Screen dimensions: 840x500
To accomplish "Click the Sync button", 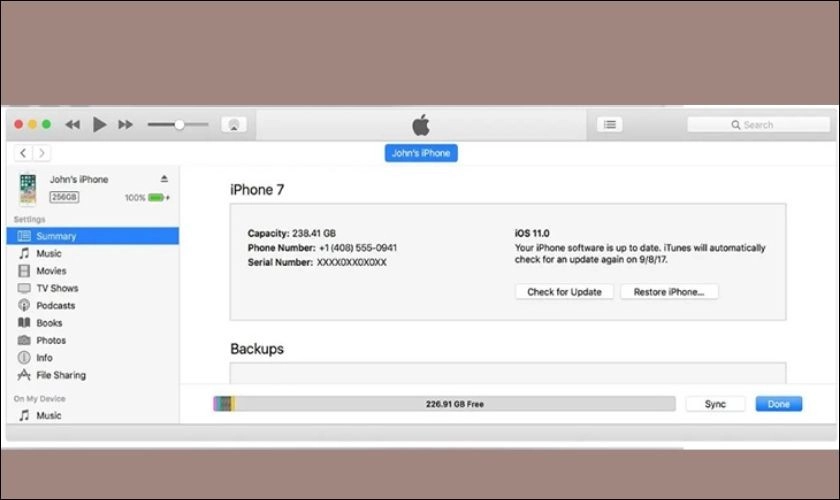I will [715, 404].
